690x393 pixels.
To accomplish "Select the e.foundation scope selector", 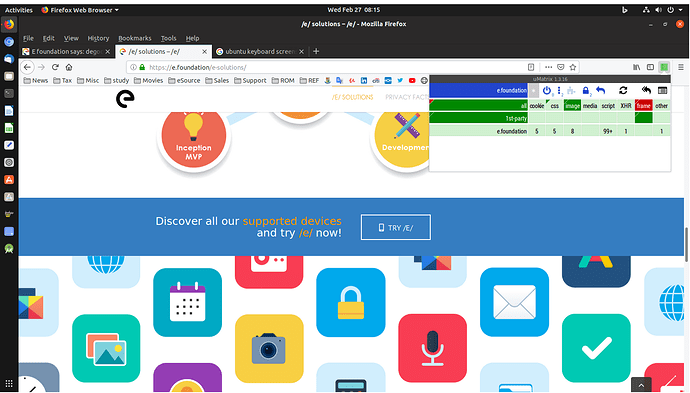I will click(x=478, y=91).
